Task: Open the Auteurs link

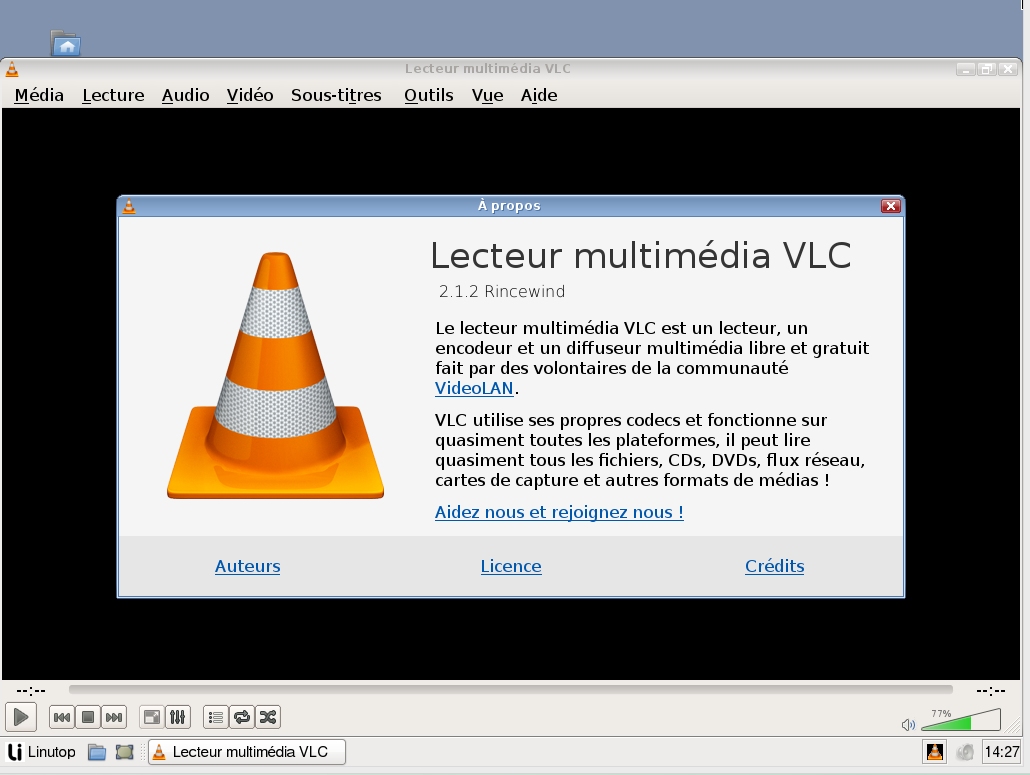Action: point(248,566)
